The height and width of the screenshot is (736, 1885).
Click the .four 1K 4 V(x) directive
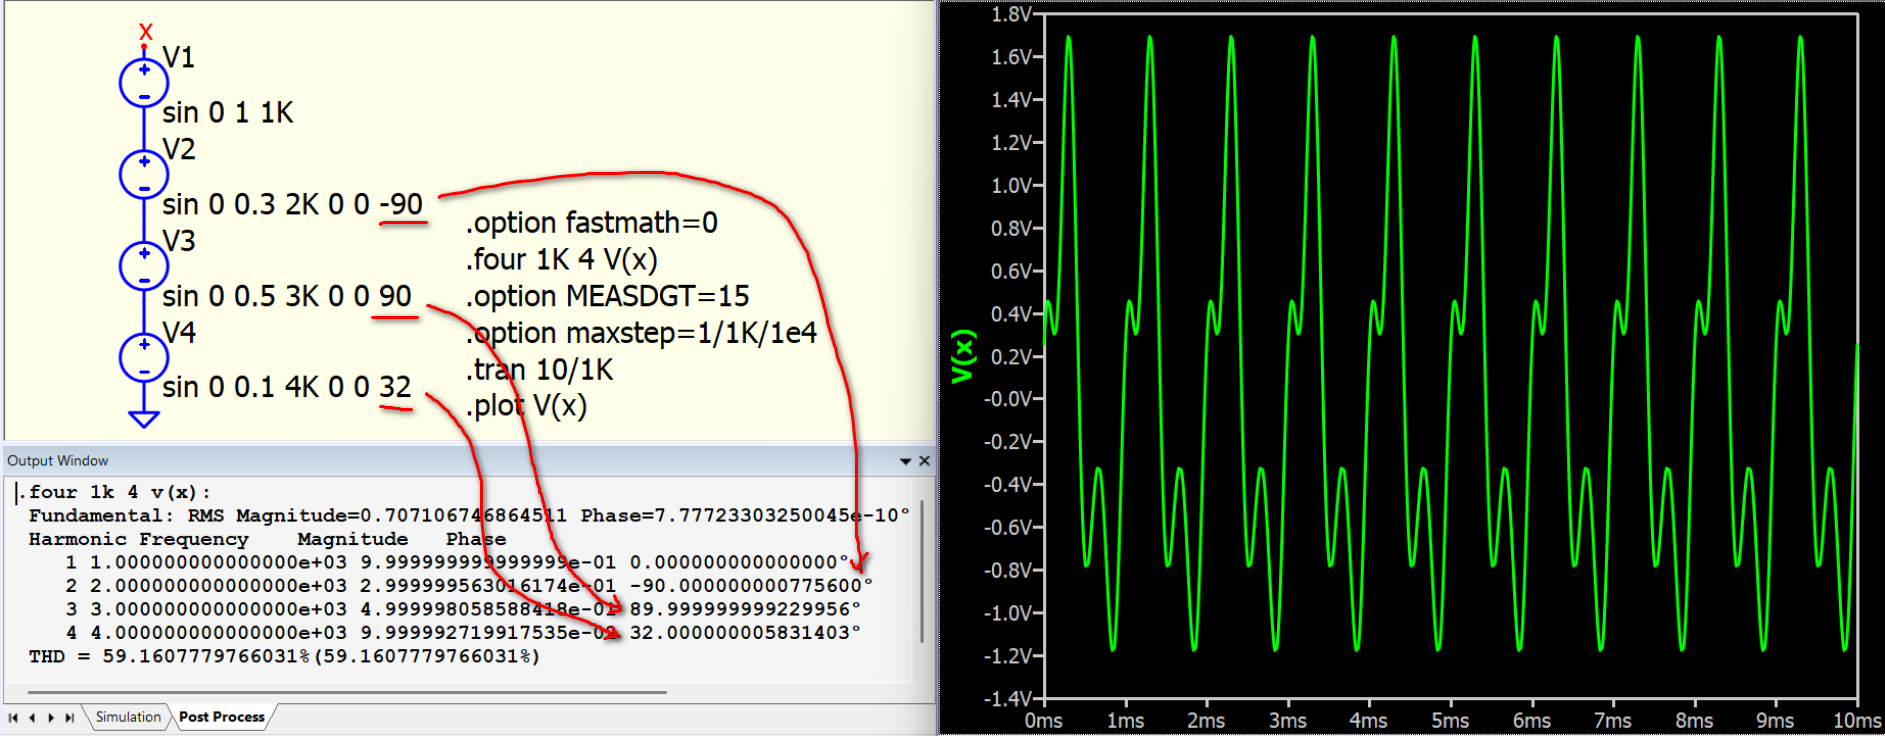click(x=561, y=260)
